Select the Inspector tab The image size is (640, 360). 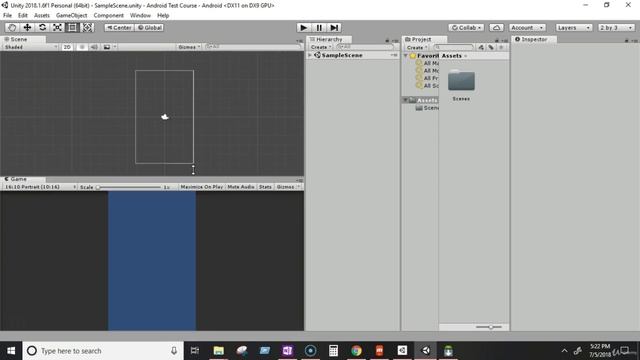pyautogui.click(x=534, y=39)
